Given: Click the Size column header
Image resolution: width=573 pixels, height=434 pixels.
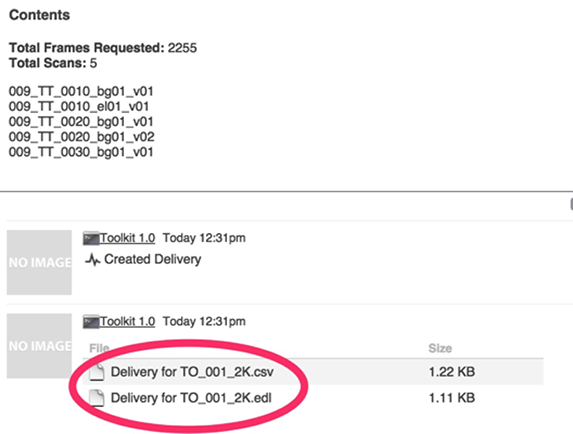Looking at the screenshot, I should point(440,348).
